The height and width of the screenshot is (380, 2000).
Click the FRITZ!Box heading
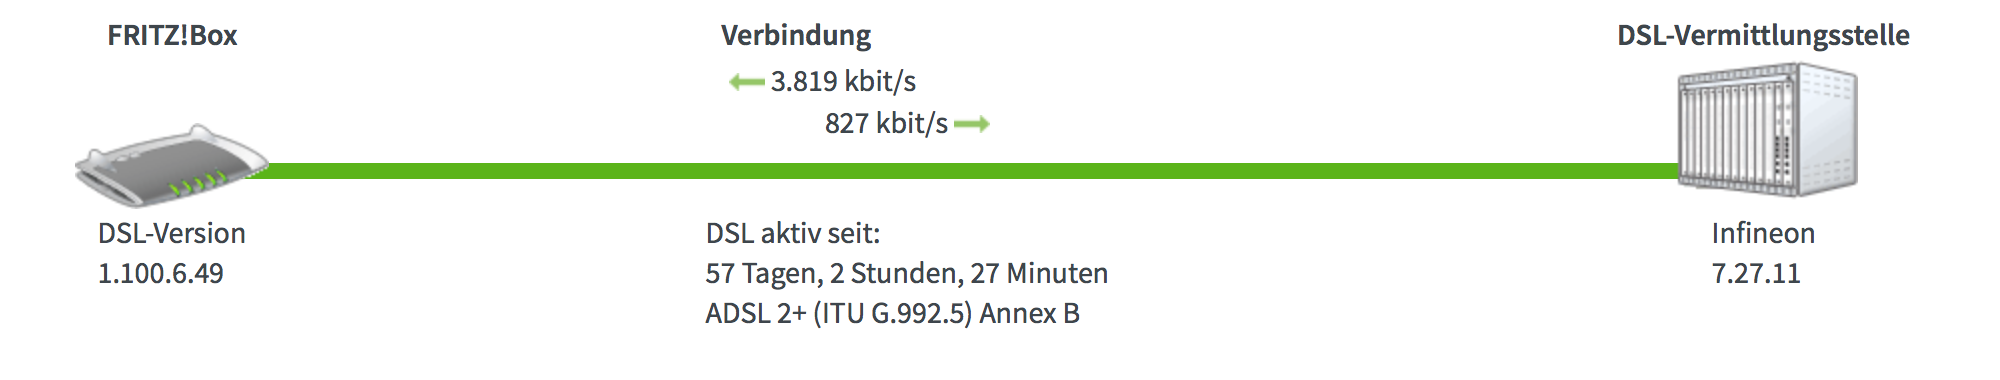(172, 35)
